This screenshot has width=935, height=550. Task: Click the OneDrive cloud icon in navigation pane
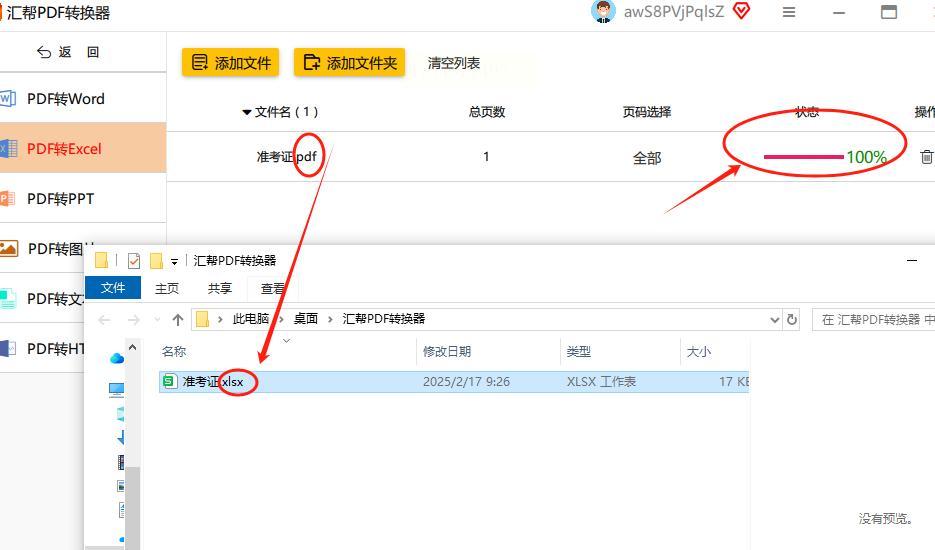point(117,358)
